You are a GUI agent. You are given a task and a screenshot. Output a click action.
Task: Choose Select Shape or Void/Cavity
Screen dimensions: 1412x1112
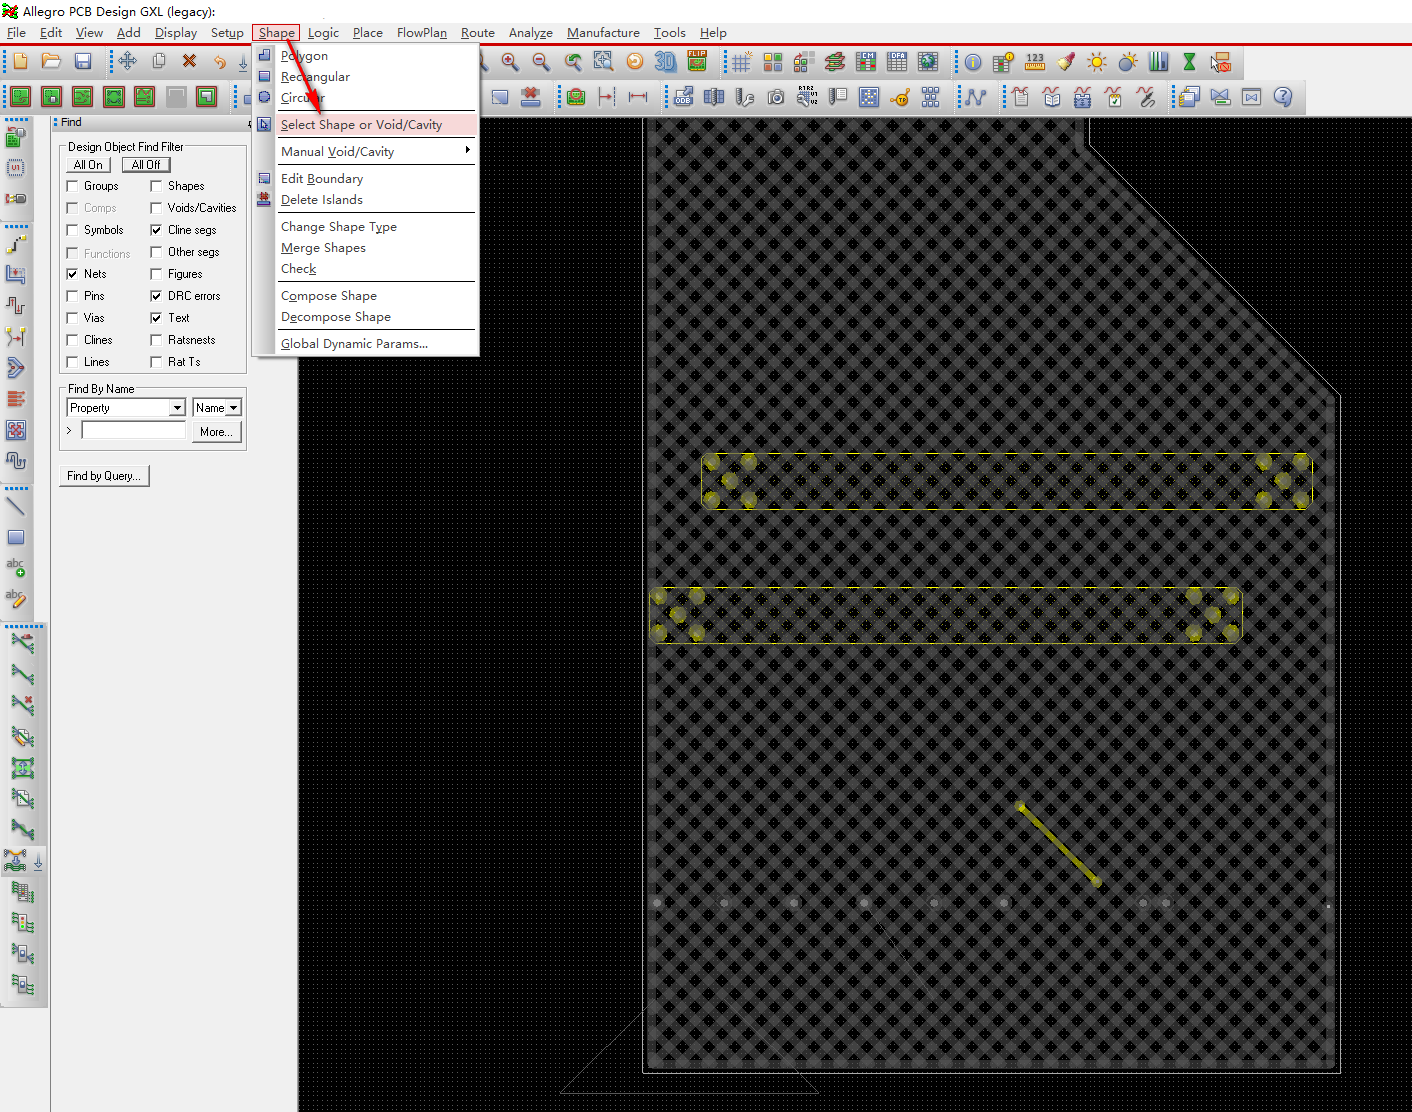pos(361,124)
